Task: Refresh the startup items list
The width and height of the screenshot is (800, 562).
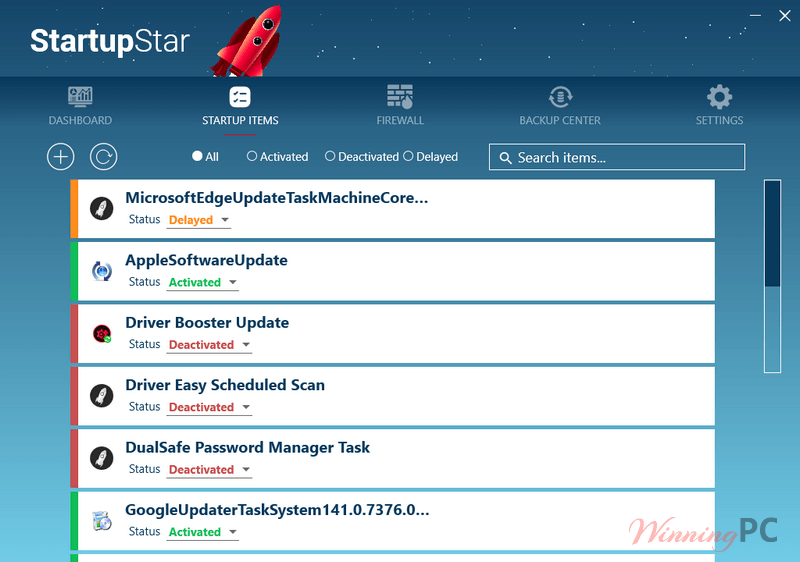Action: tap(104, 157)
